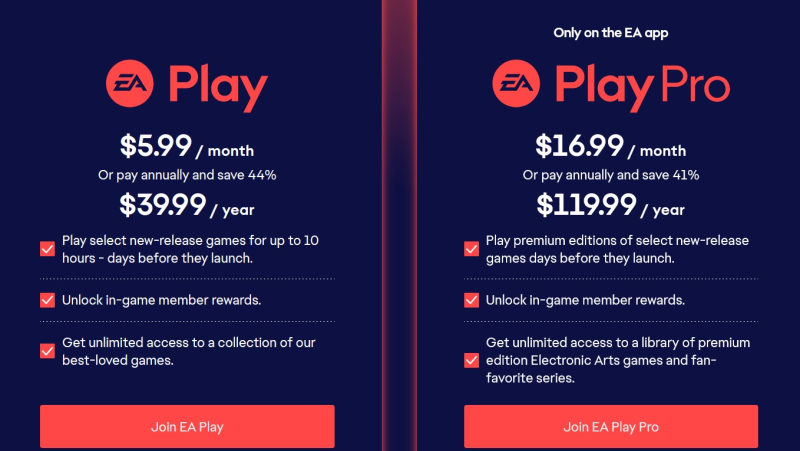Click the $16.99 / month price

610,147
